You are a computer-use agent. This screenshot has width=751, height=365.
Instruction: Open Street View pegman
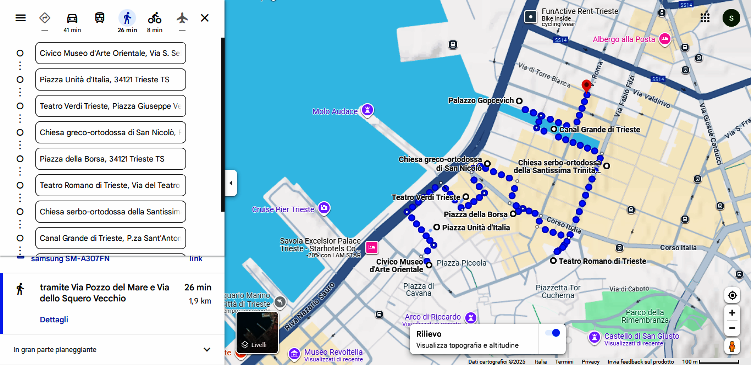click(x=732, y=346)
